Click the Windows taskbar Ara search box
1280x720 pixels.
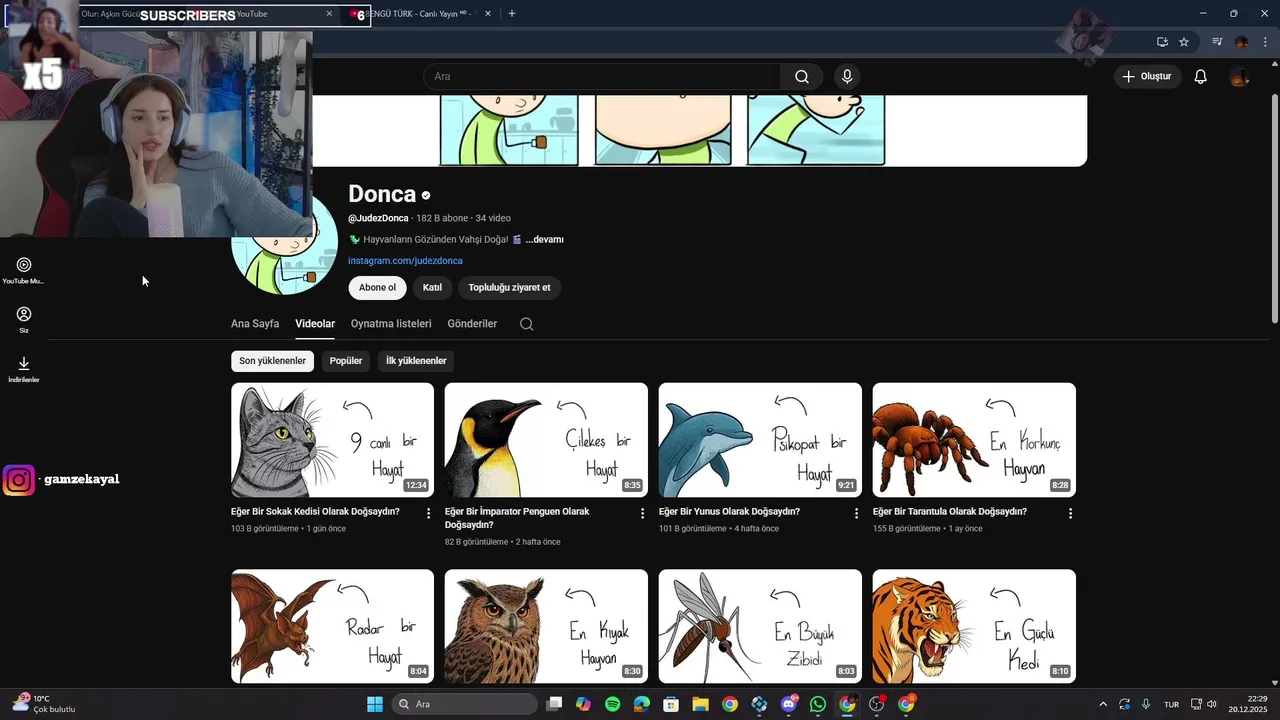click(x=465, y=704)
